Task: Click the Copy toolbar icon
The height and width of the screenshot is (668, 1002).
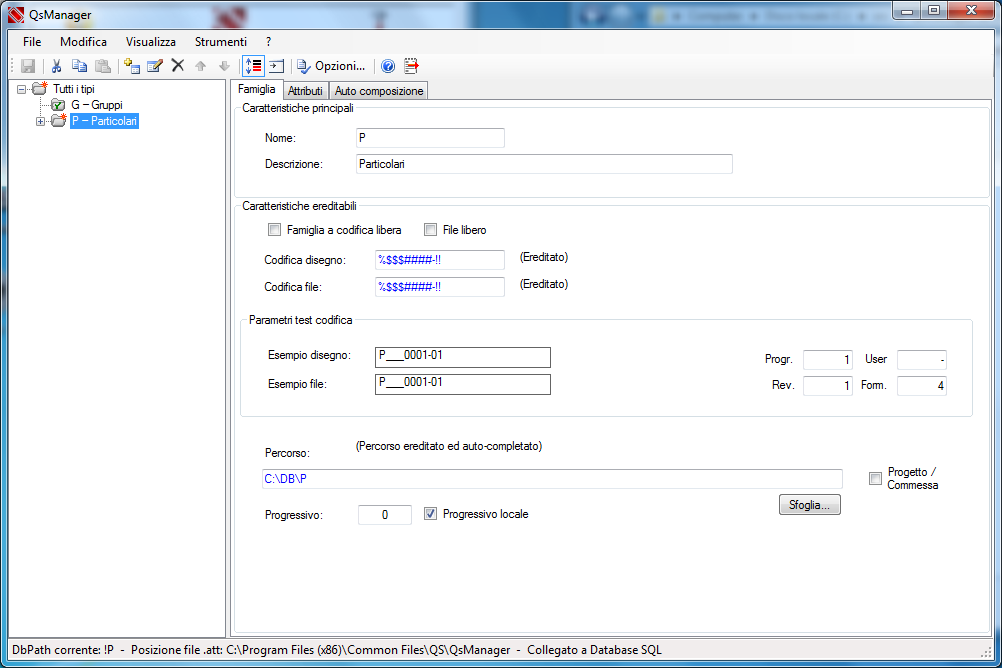Action: pos(79,66)
